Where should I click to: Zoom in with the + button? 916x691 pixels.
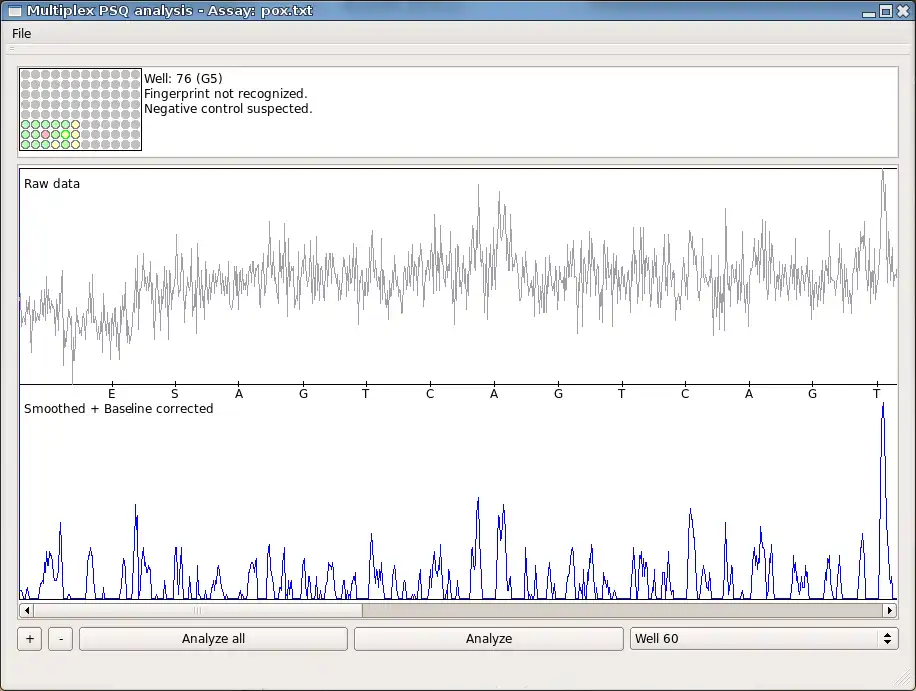coord(29,639)
